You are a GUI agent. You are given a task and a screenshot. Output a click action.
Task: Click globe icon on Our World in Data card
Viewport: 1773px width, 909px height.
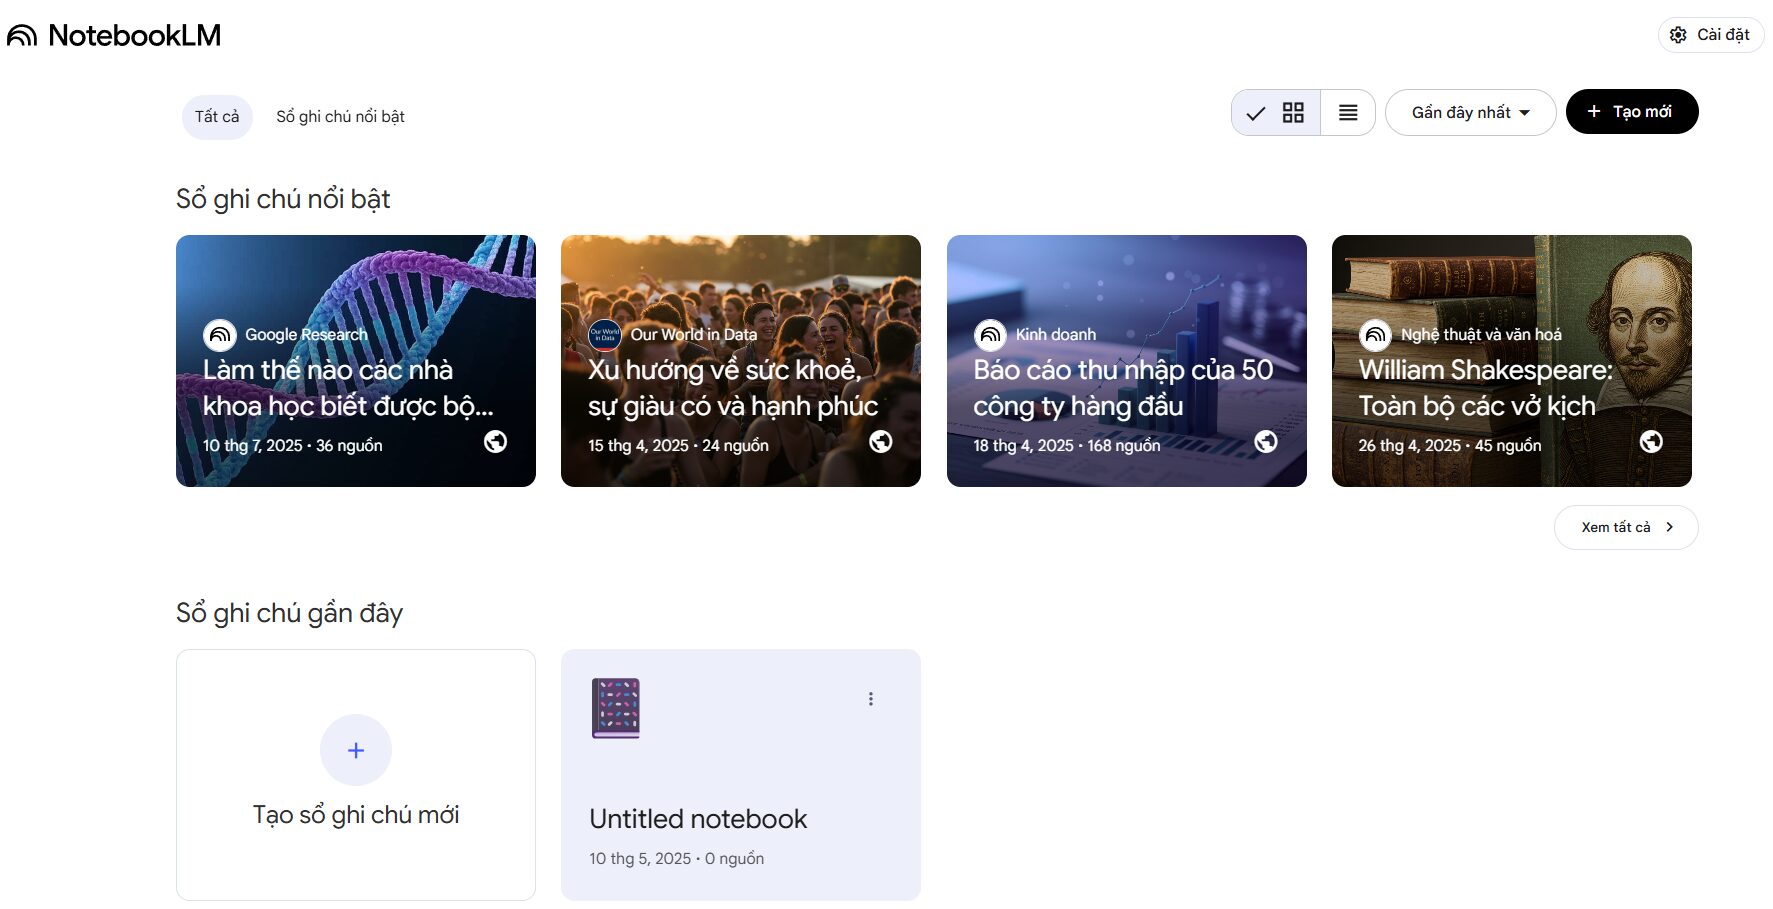tap(880, 441)
